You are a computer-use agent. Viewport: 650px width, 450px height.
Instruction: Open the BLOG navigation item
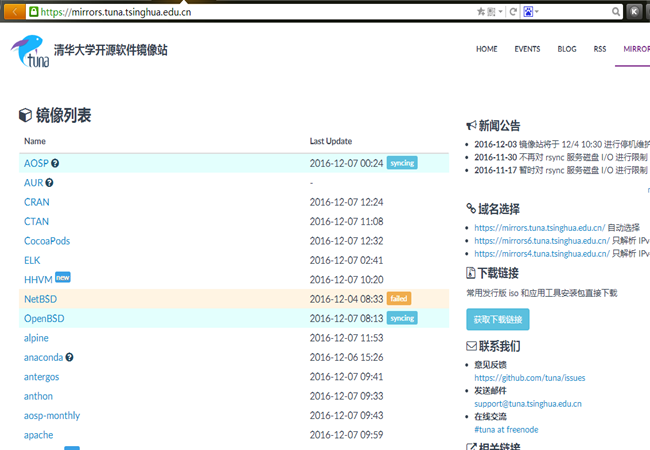click(567, 49)
